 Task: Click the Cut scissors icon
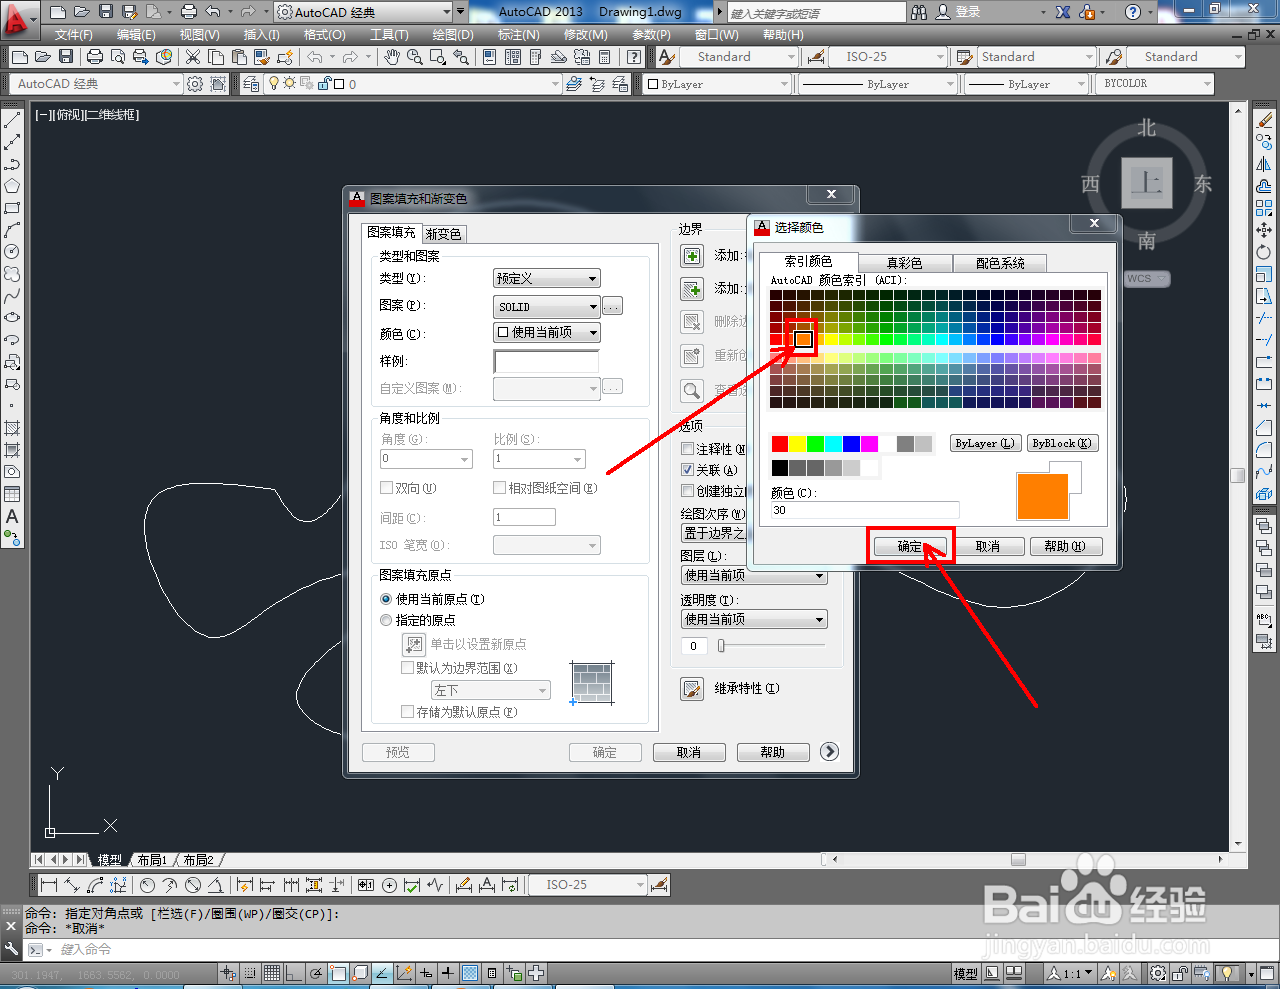pyautogui.click(x=193, y=57)
